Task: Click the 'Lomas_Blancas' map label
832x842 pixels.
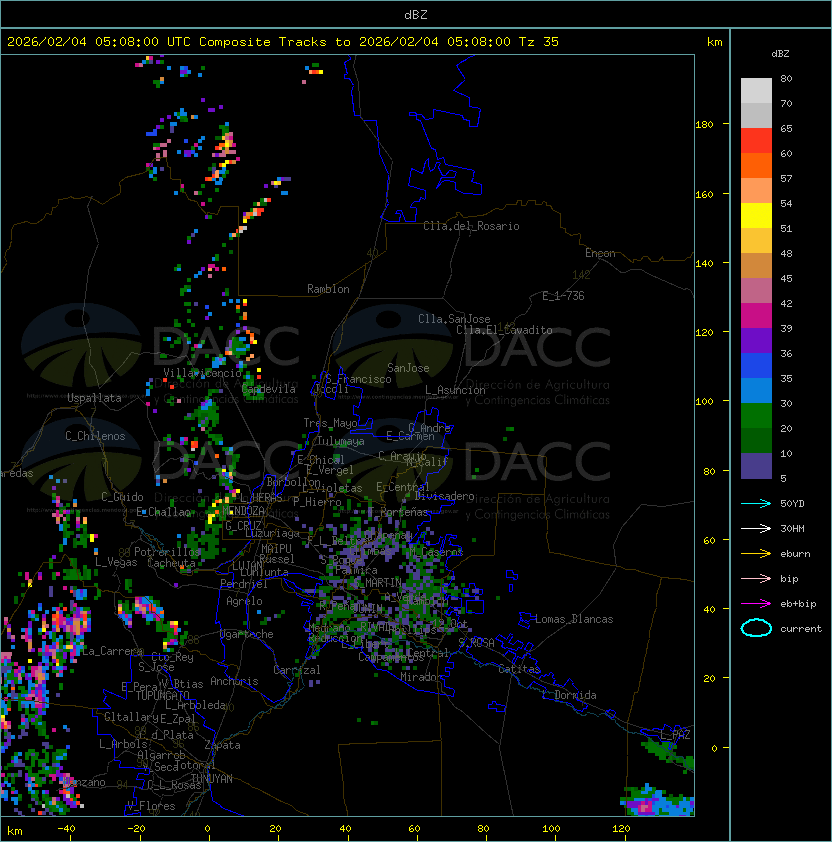Action: point(574,619)
